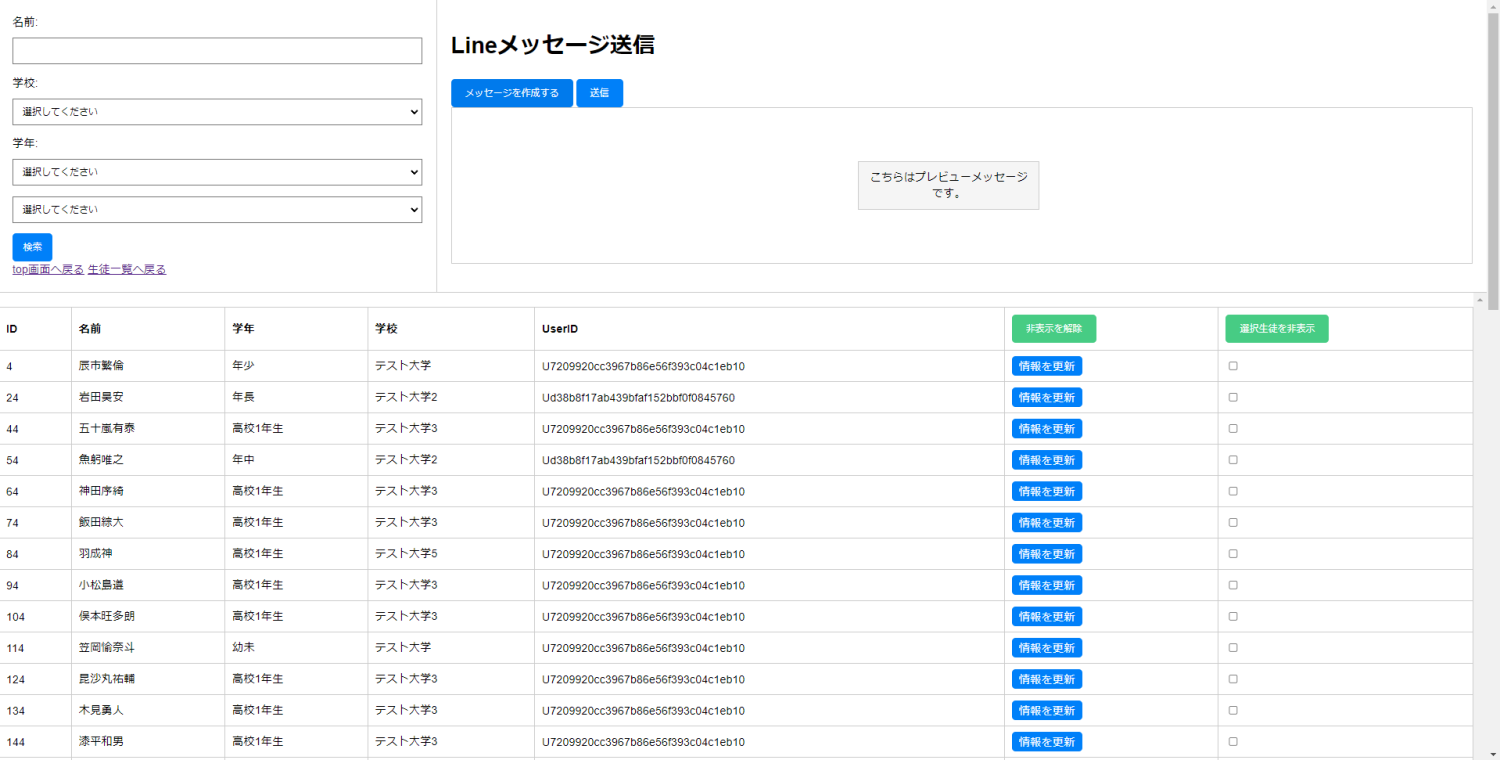This screenshot has height=760, width=1500.
Task: Check the box for student ID 84
Action: (1233, 554)
